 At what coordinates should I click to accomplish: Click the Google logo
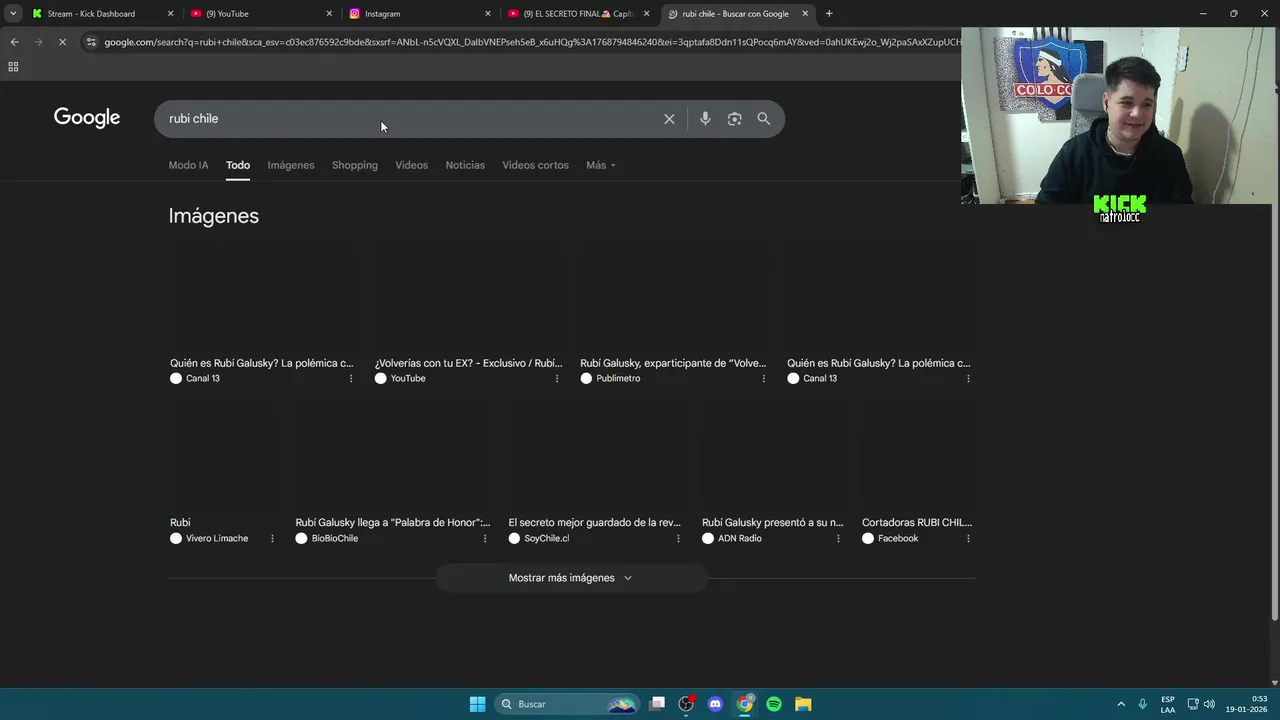87,118
